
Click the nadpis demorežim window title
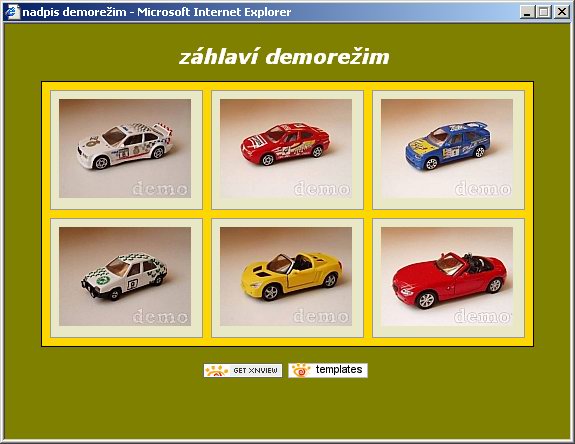tap(74, 12)
